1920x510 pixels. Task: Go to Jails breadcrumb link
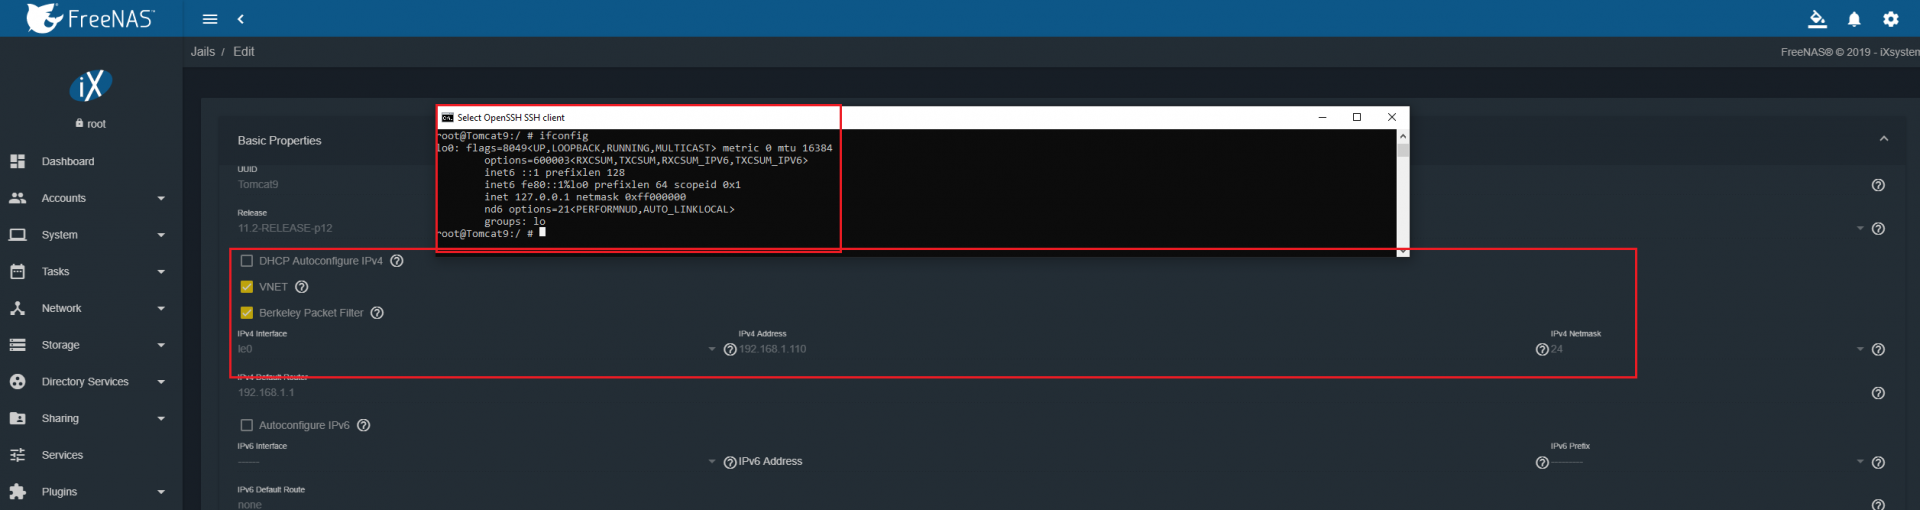pyautogui.click(x=203, y=52)
